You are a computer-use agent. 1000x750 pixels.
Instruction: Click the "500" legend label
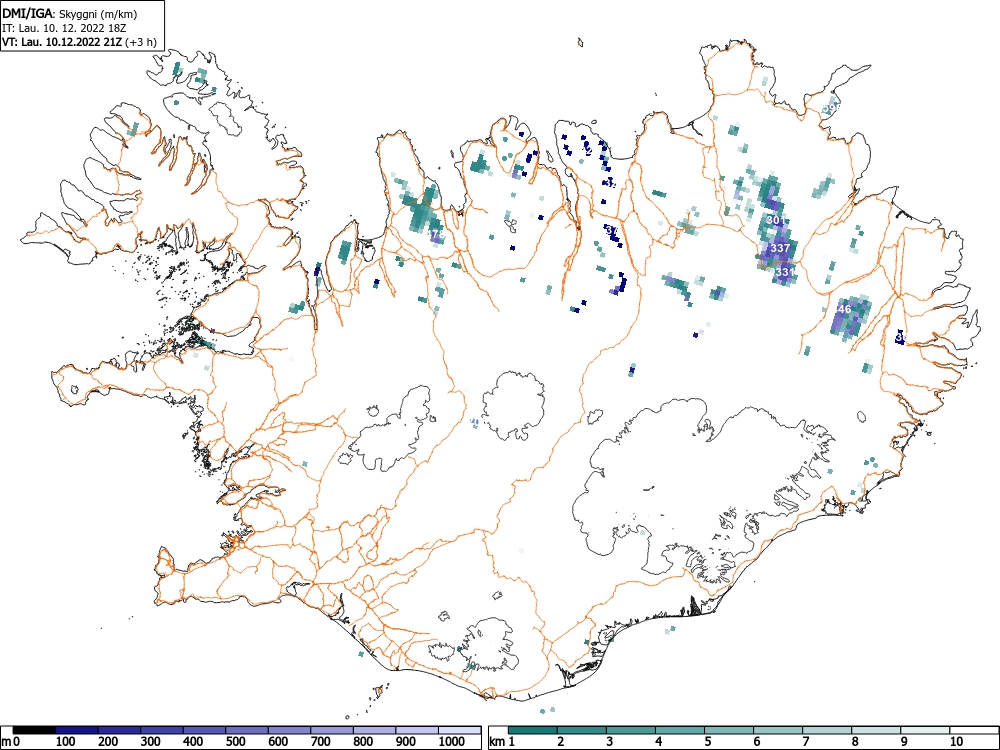click(x=236, y=742)
